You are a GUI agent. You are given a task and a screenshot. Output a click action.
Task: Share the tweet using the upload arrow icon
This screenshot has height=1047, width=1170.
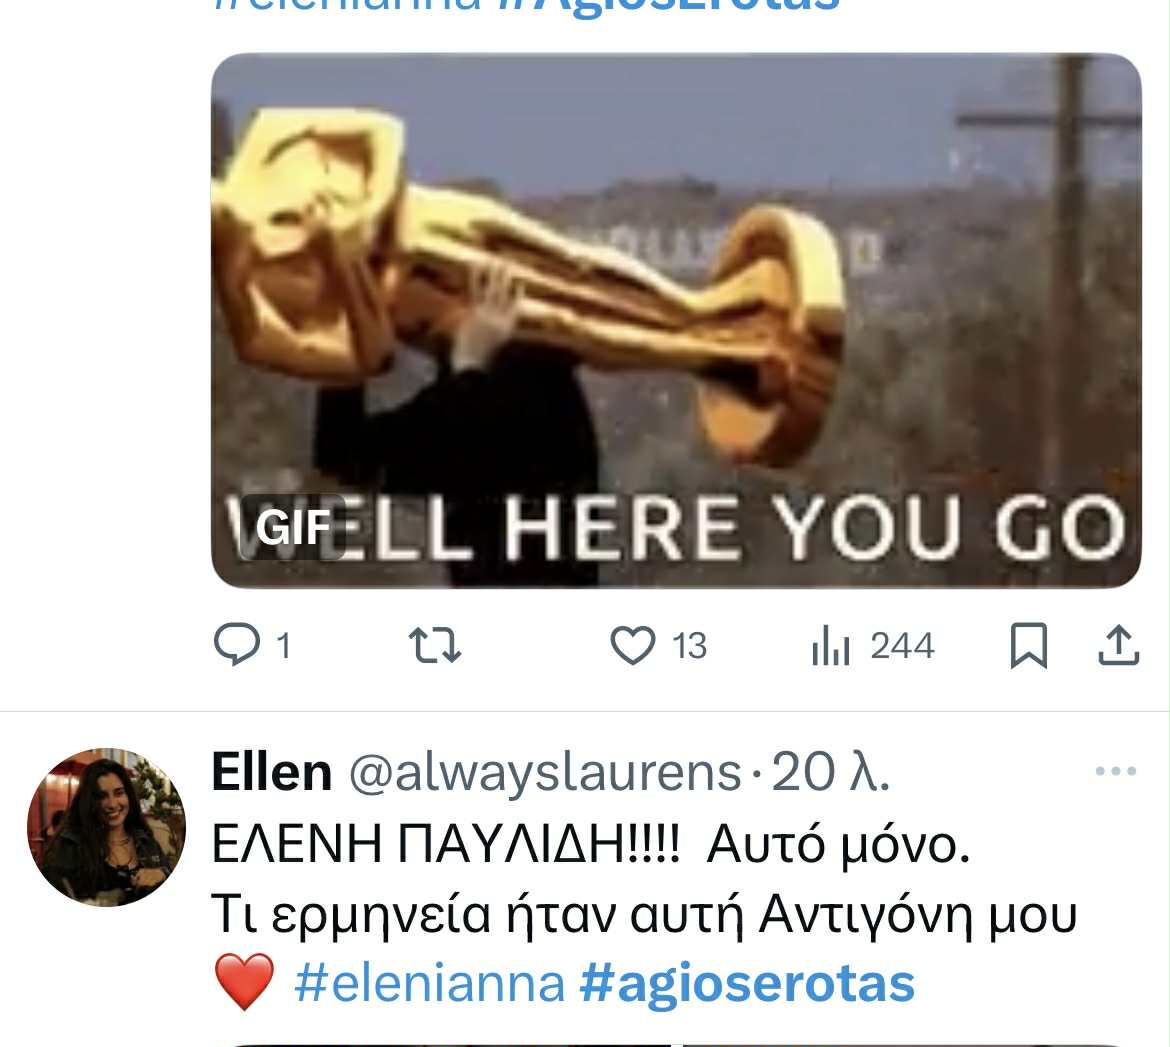(1118, 645)
